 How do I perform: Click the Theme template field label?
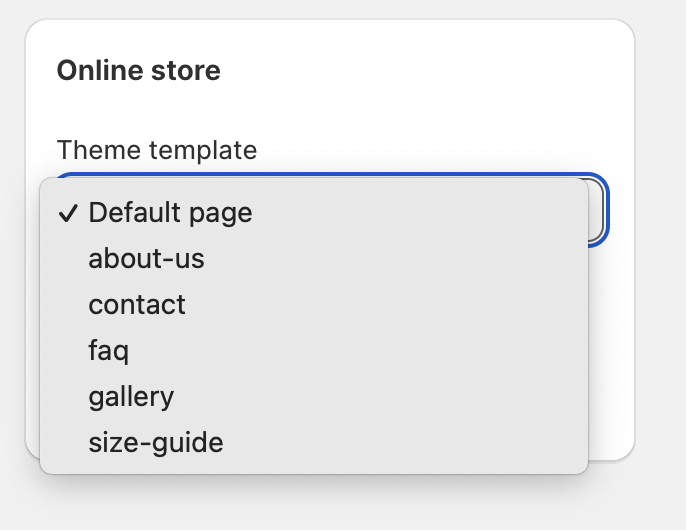tap(157, 150)
